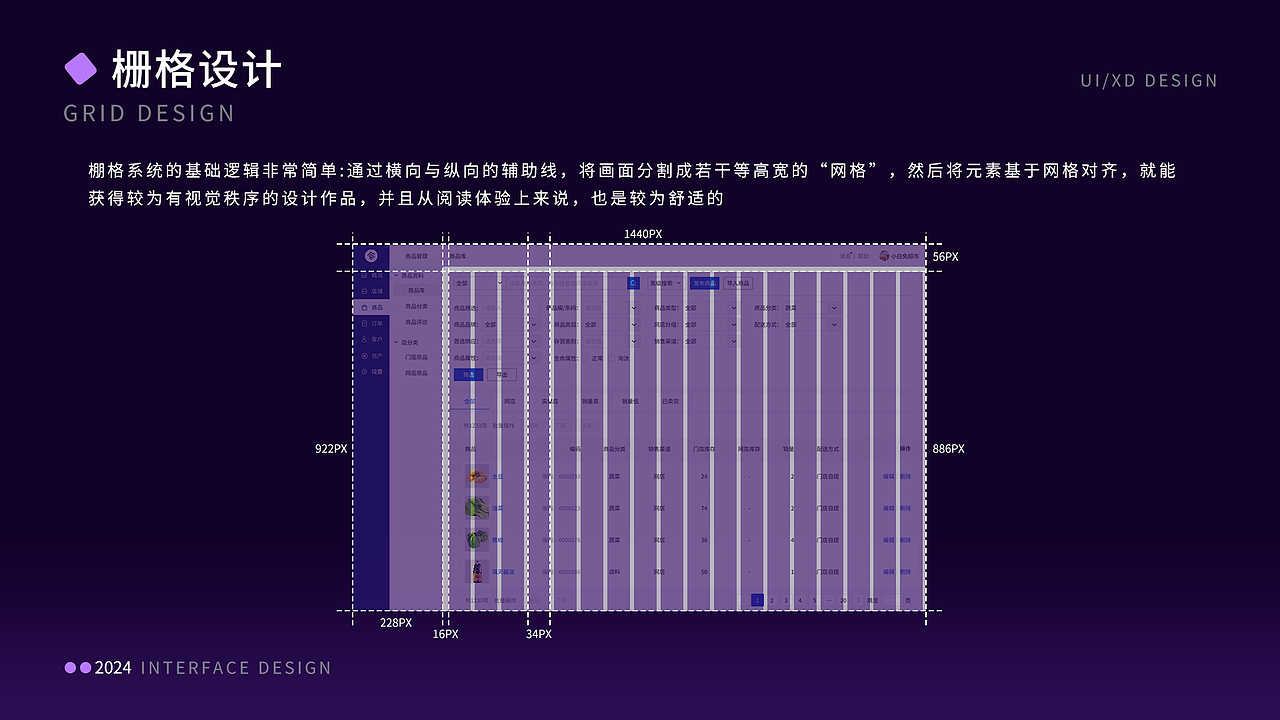The height and width of the screenshot is (720, 1280).
Task: Click 删除 in the 海天酱油 row
Action: tap(905, 571)
